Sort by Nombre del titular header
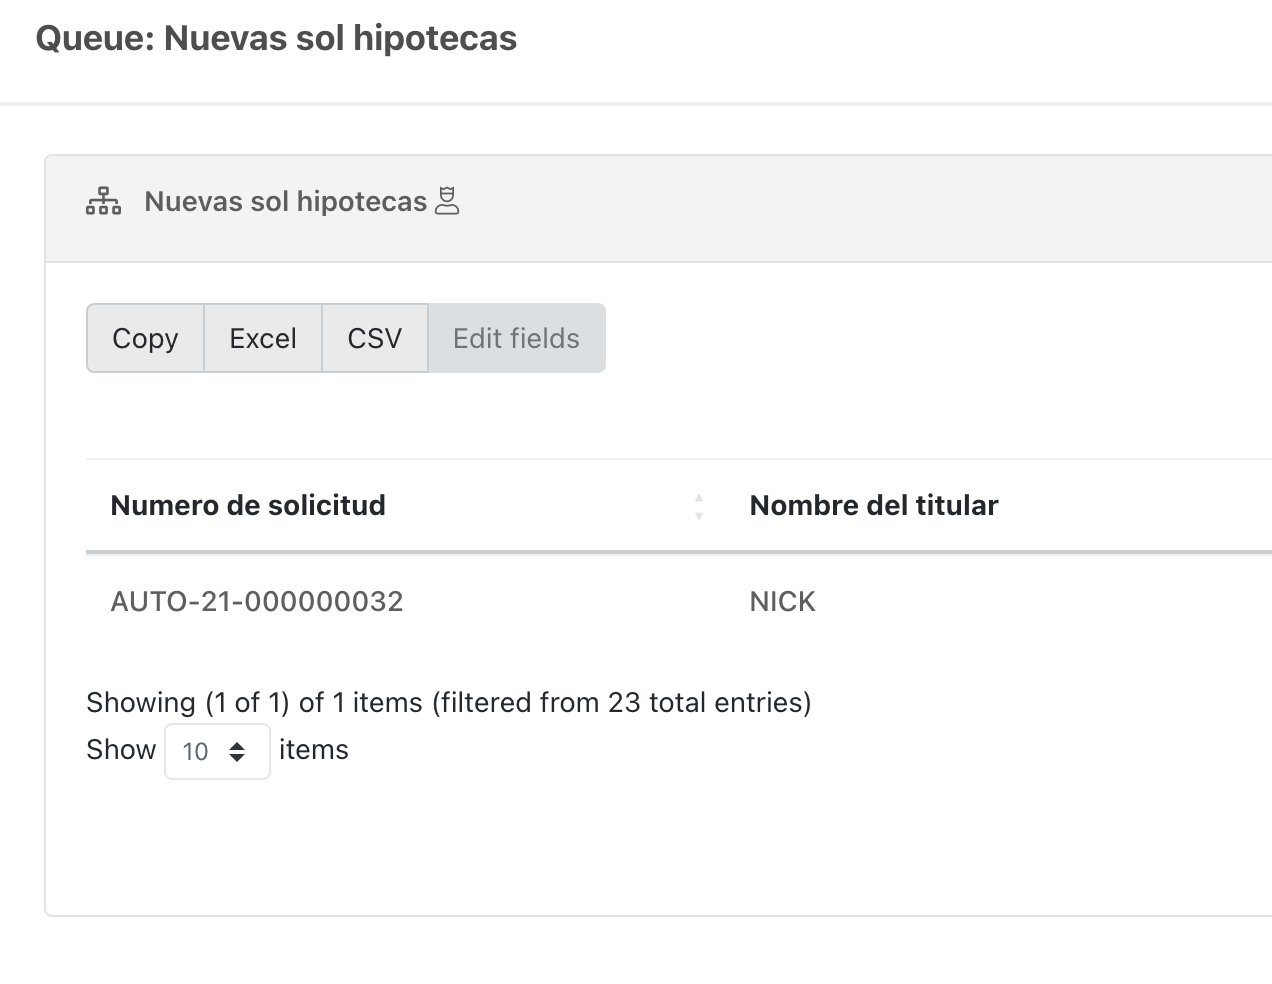Viewport: 1272px width, 984px height. click(874, 506)
